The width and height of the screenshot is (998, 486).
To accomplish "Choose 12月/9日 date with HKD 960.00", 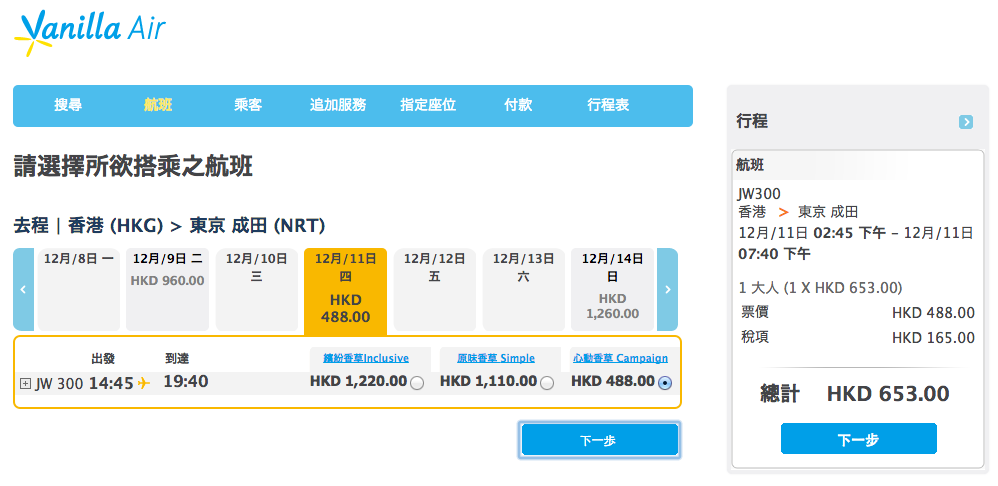I will click(x=167, y=289).
